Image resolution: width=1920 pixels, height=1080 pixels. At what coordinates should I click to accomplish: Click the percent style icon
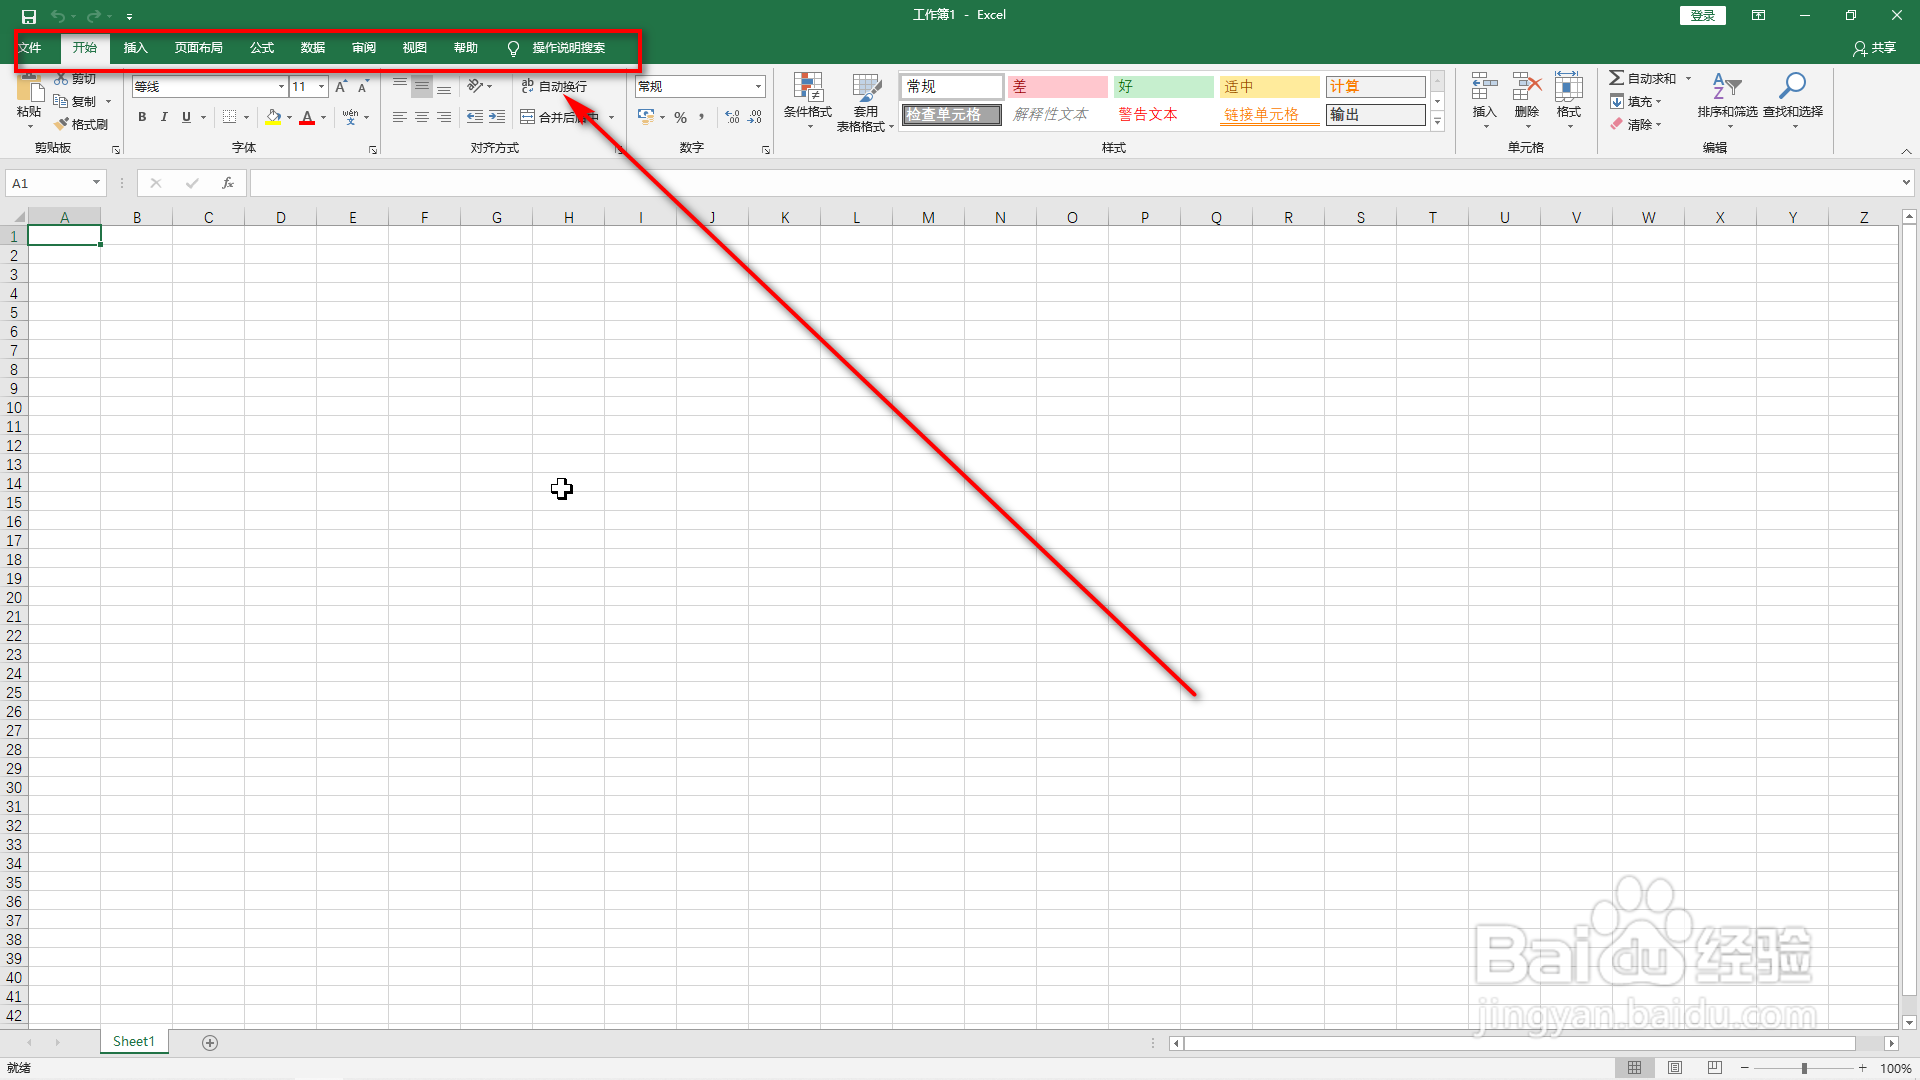[x=680, y=117]
